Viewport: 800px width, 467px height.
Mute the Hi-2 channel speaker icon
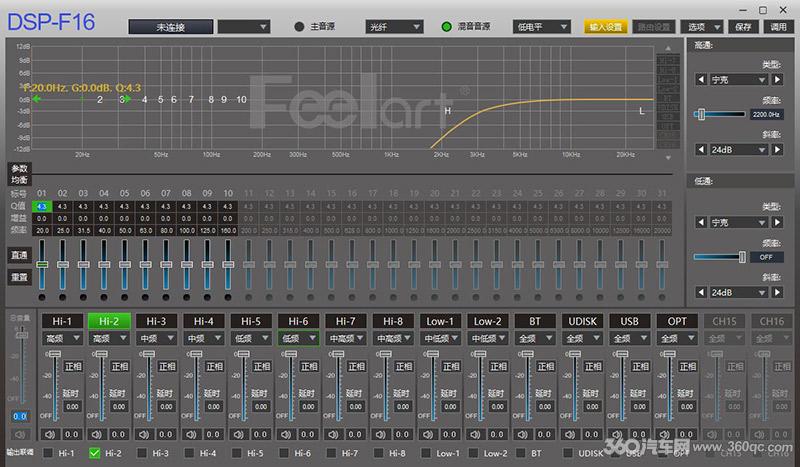(97, 434)
